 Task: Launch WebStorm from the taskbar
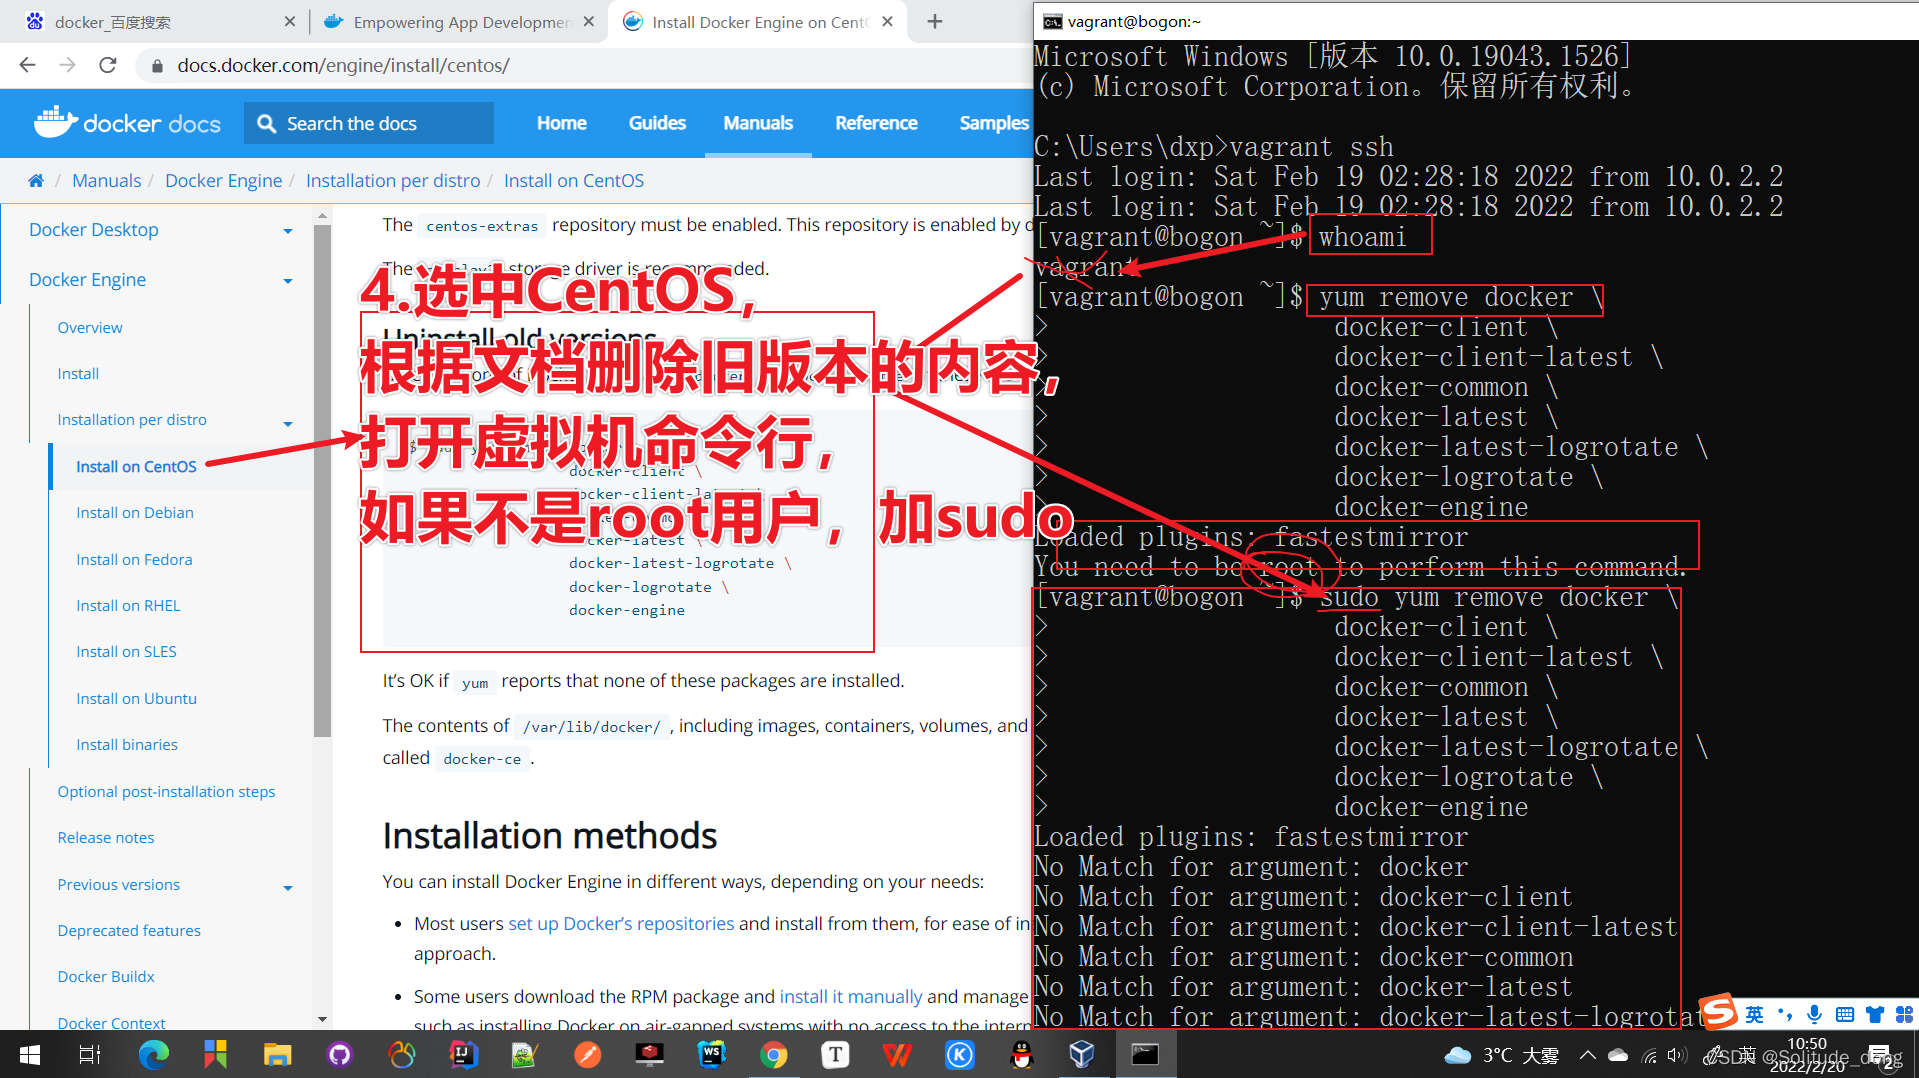712,1054
